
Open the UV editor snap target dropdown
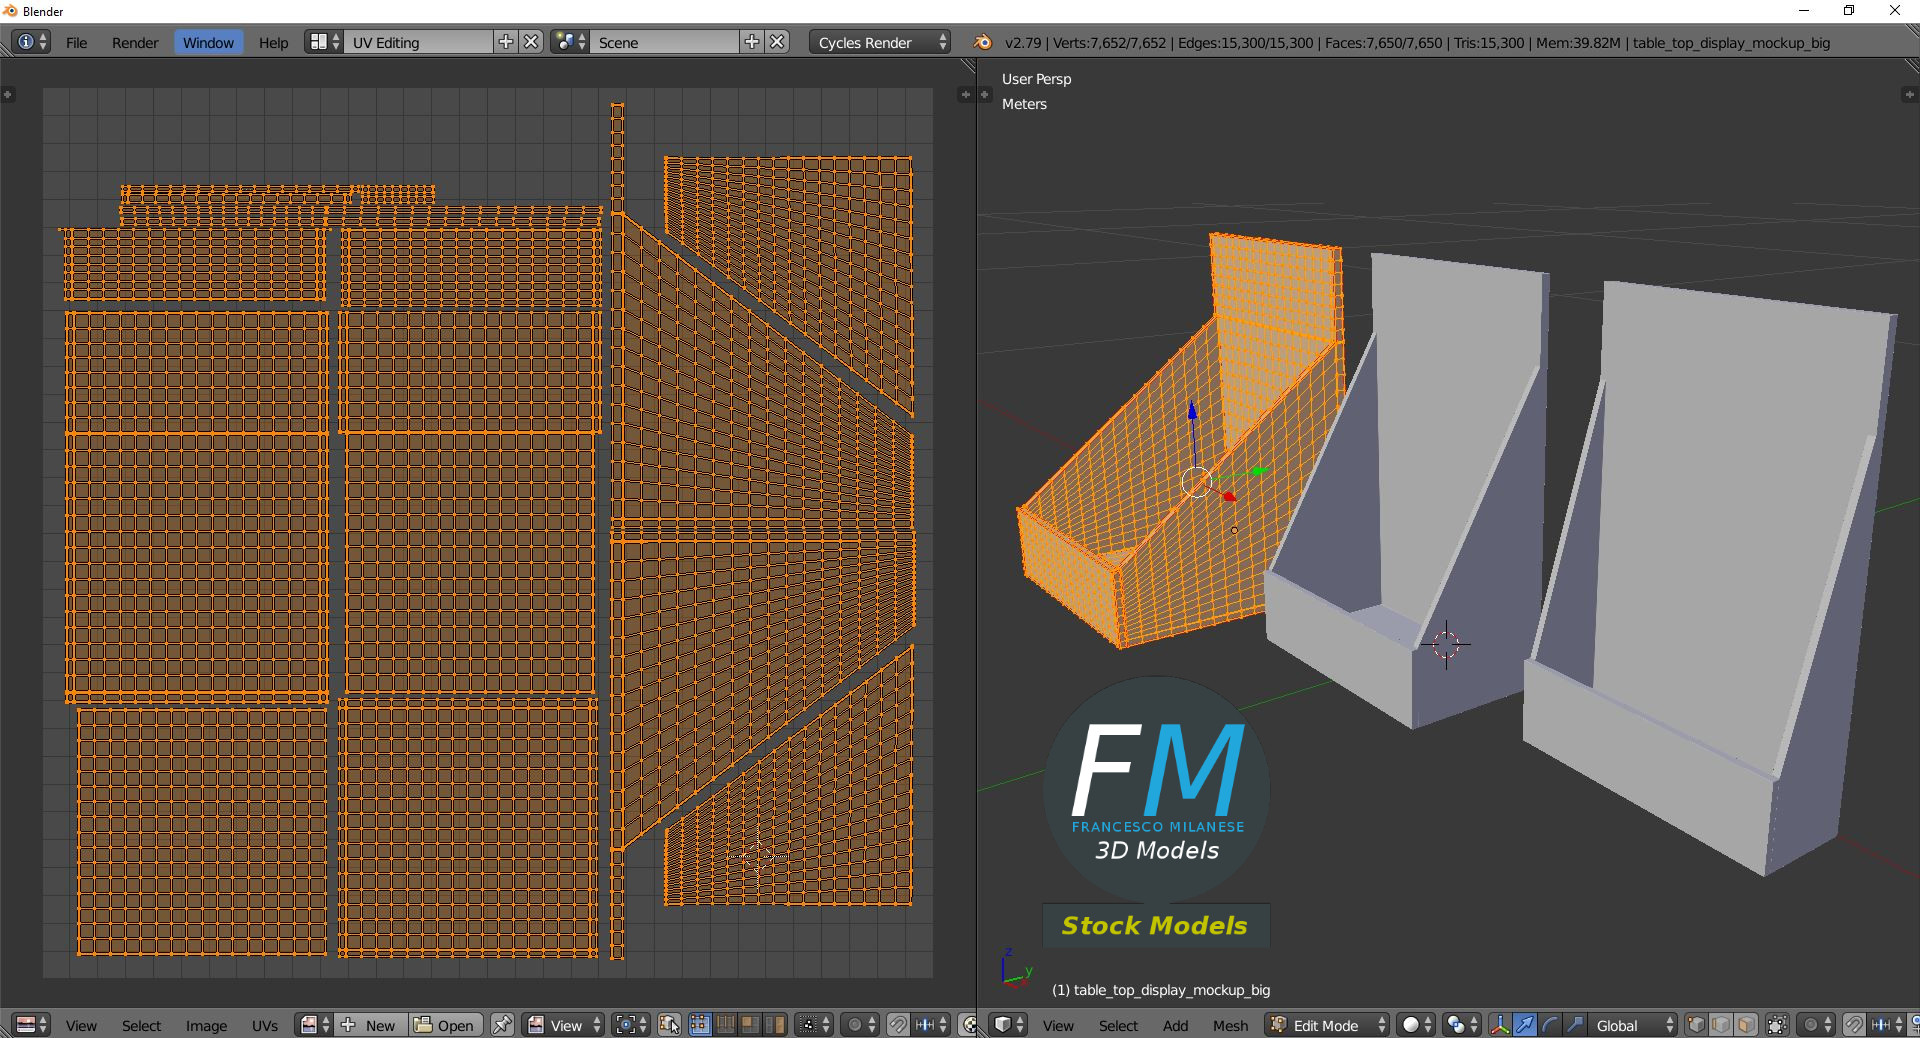[931, 1025]
